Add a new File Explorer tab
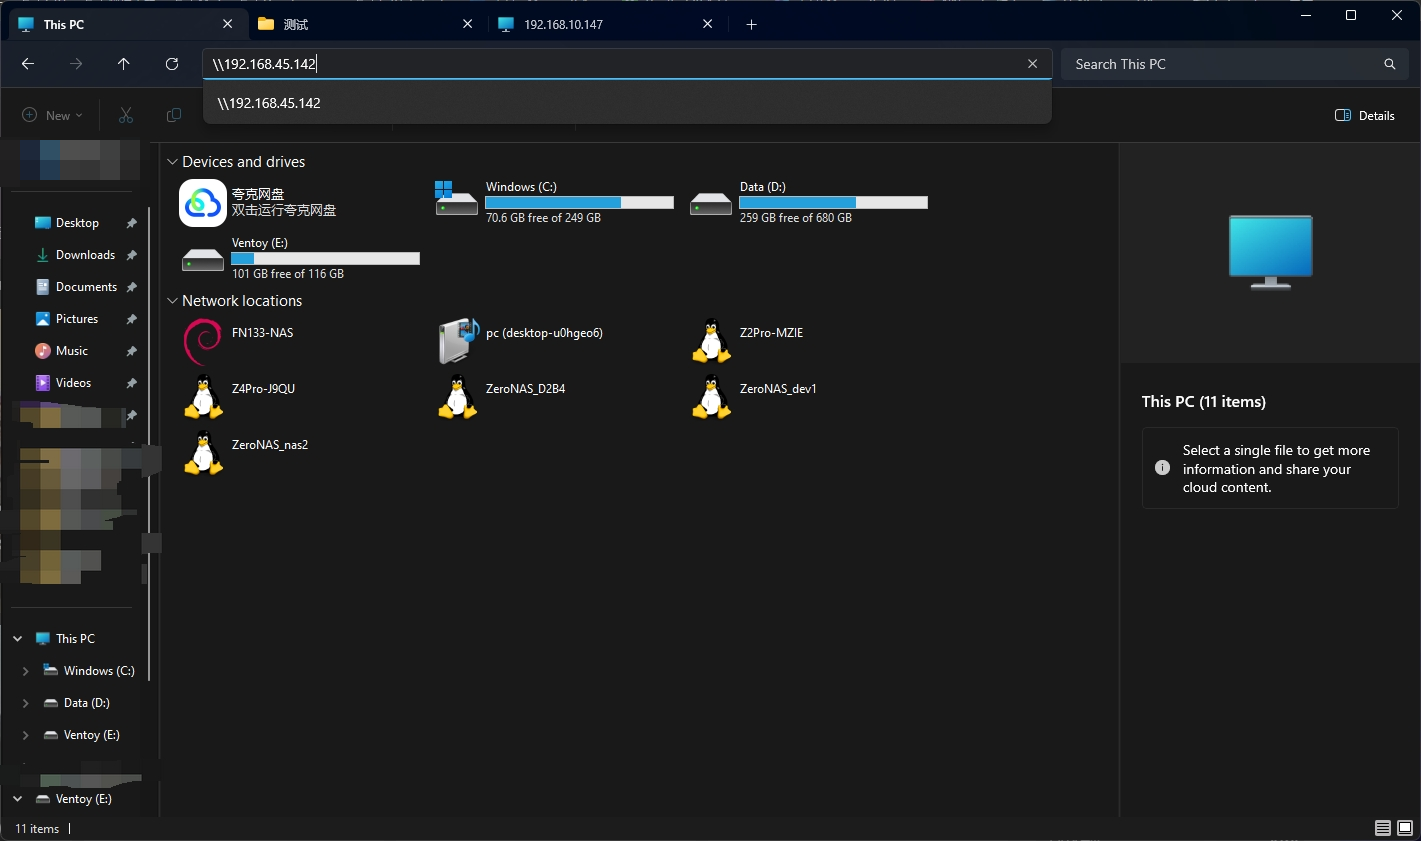Screen dimensions: 1421x841 click(x=752, y=24)
